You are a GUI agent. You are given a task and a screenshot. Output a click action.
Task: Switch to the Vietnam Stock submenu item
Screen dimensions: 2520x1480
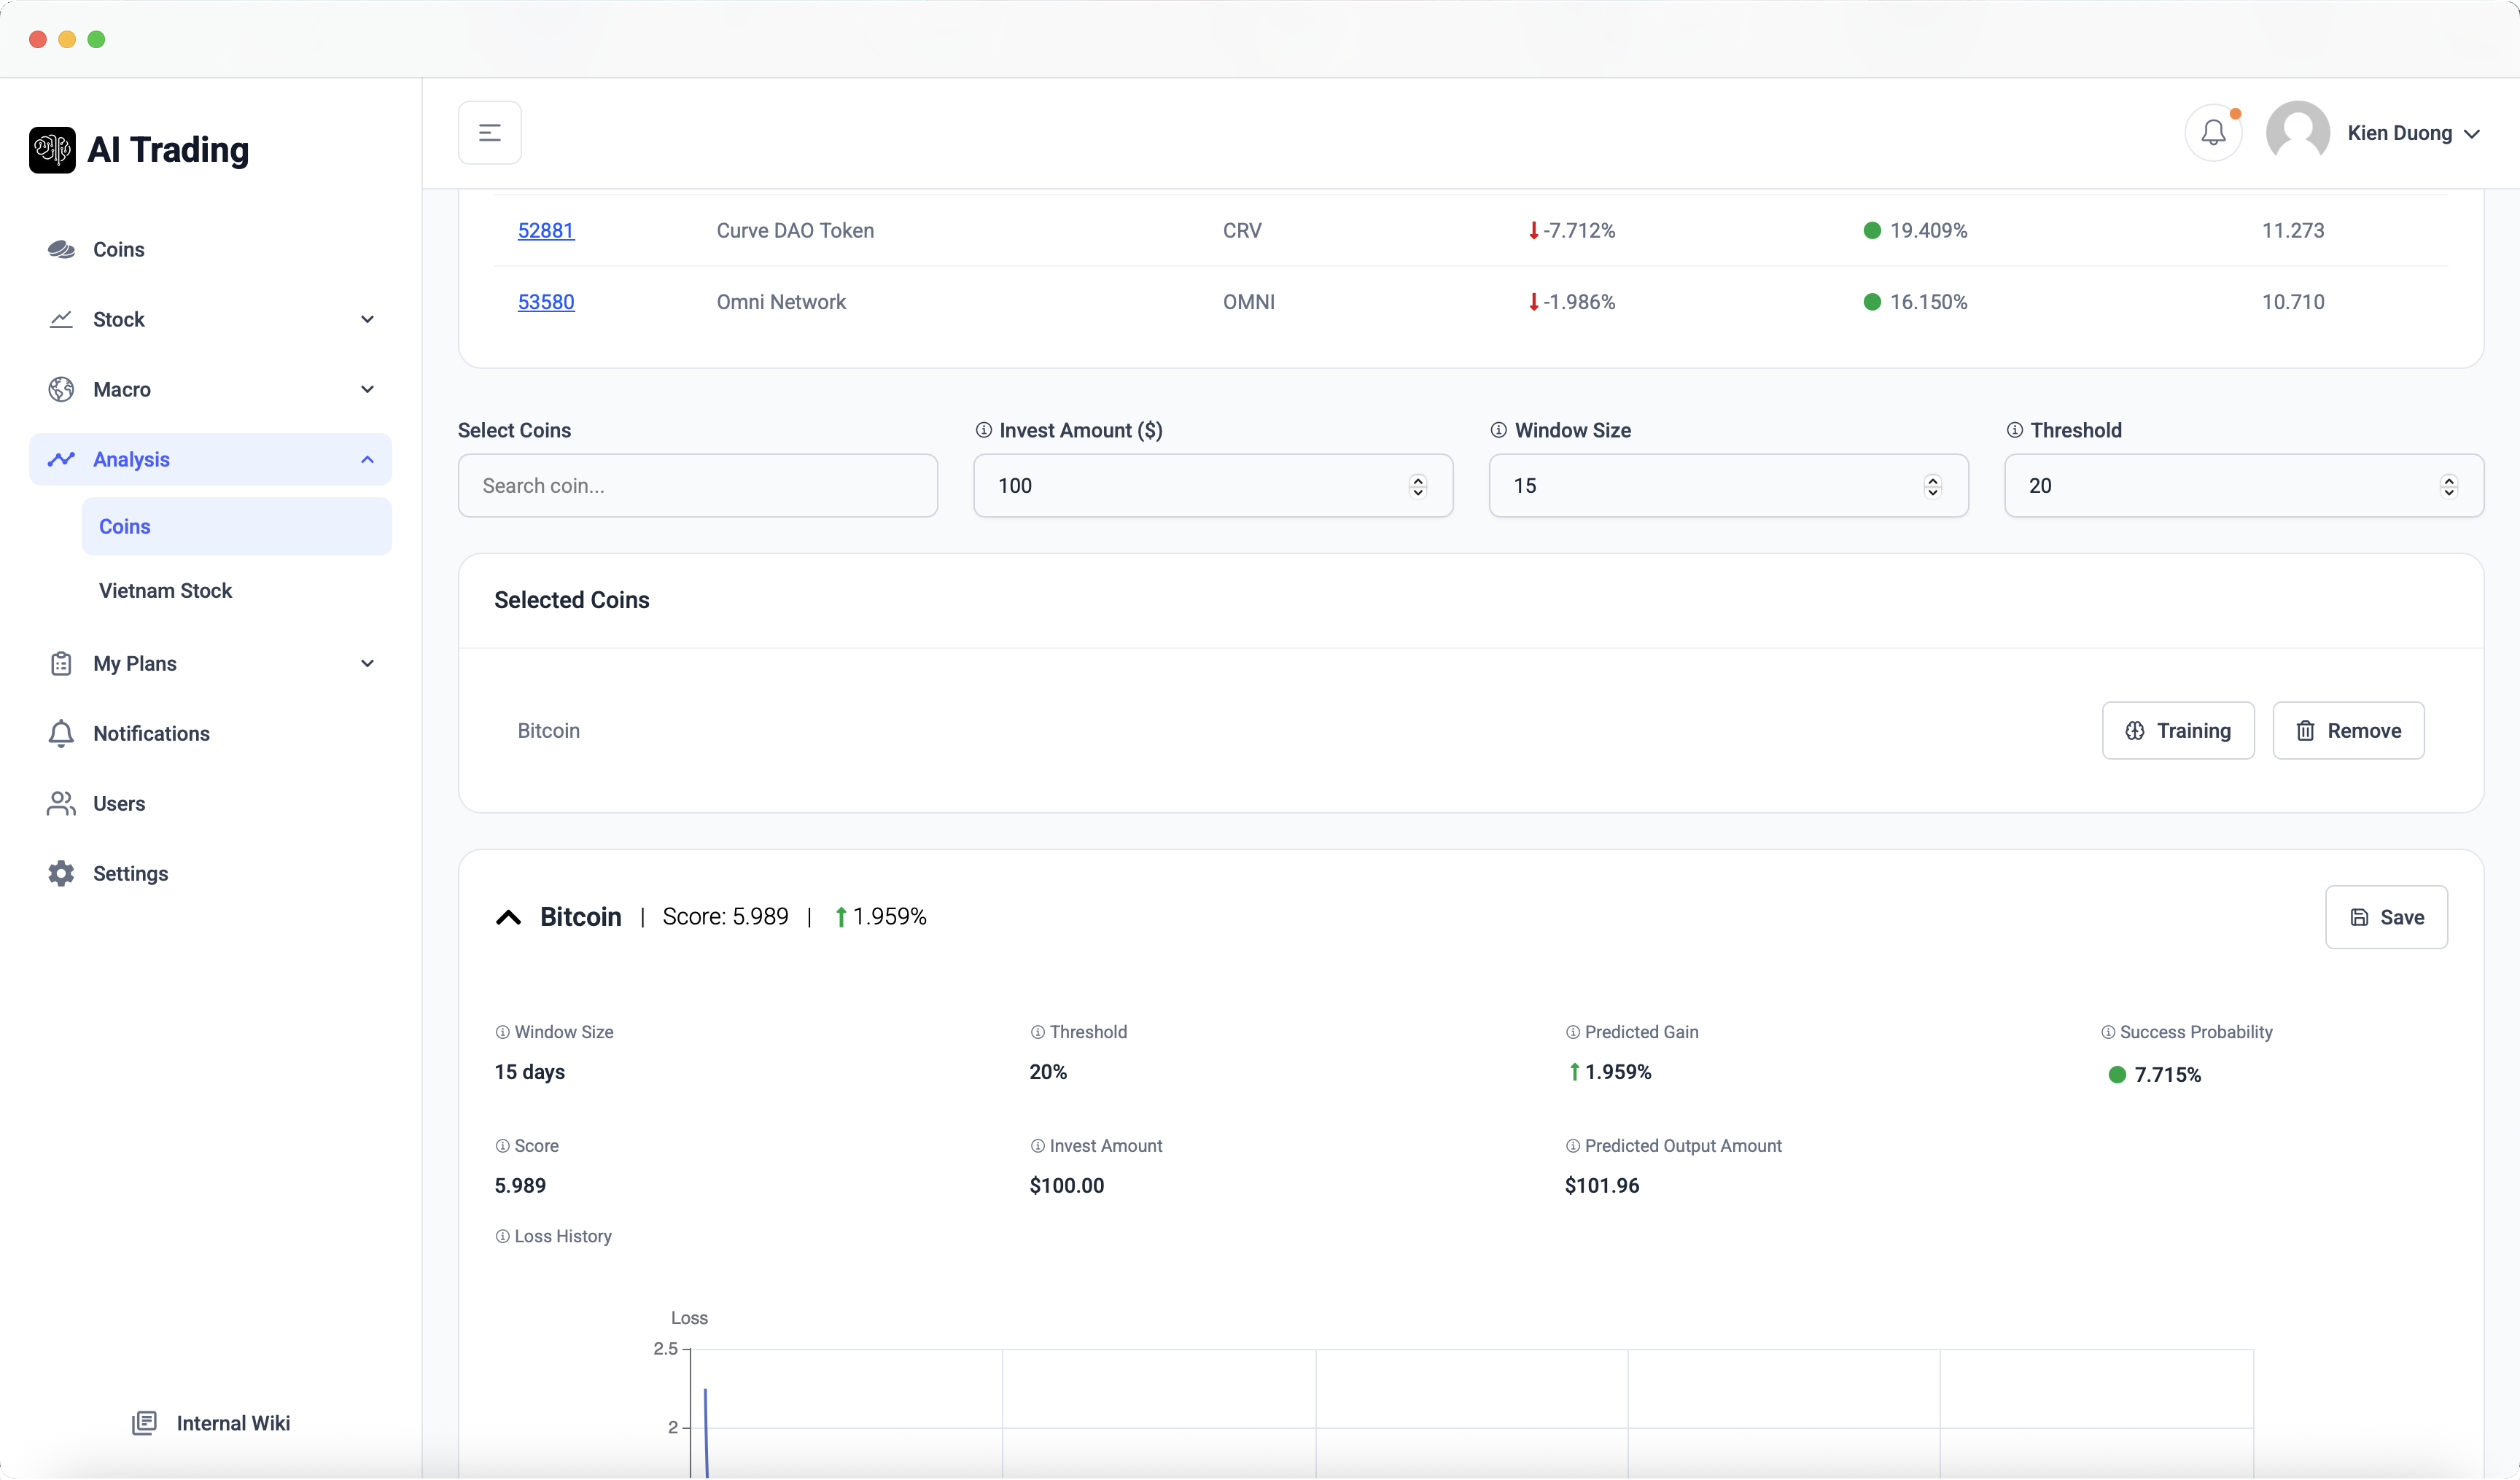coord(166,590)
